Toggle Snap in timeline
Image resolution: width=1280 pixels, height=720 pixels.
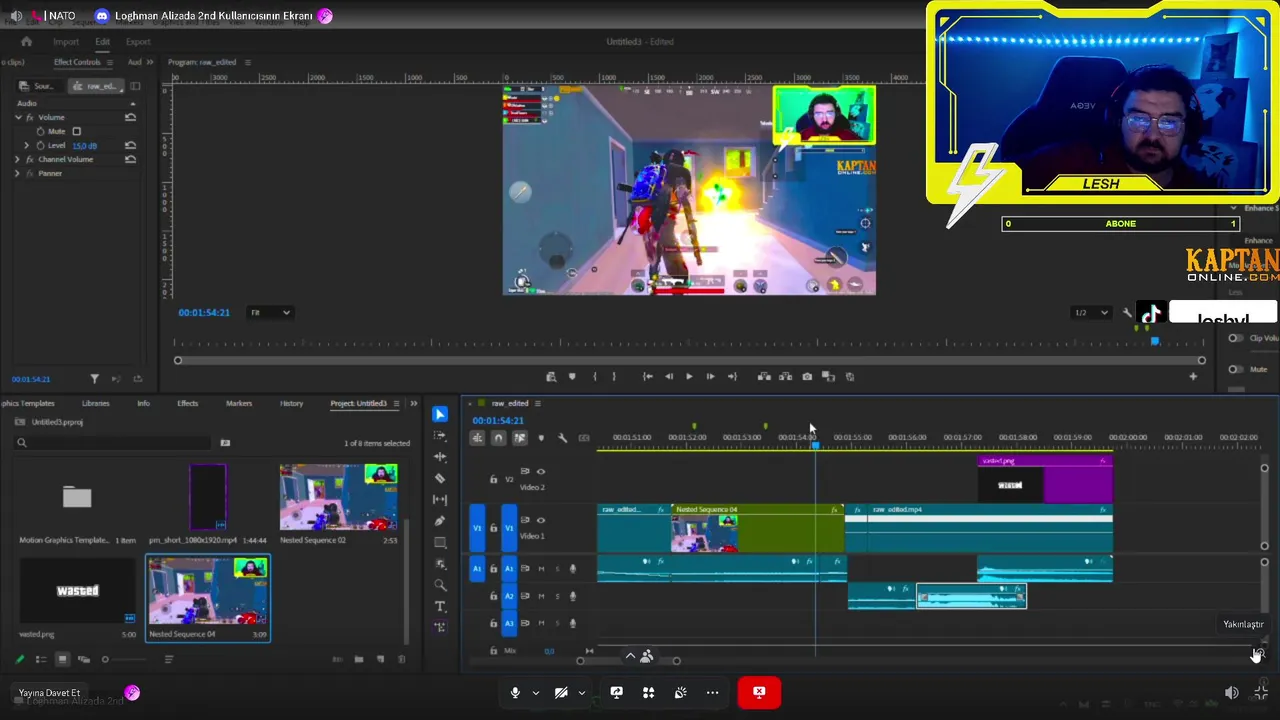click(498, 437)
